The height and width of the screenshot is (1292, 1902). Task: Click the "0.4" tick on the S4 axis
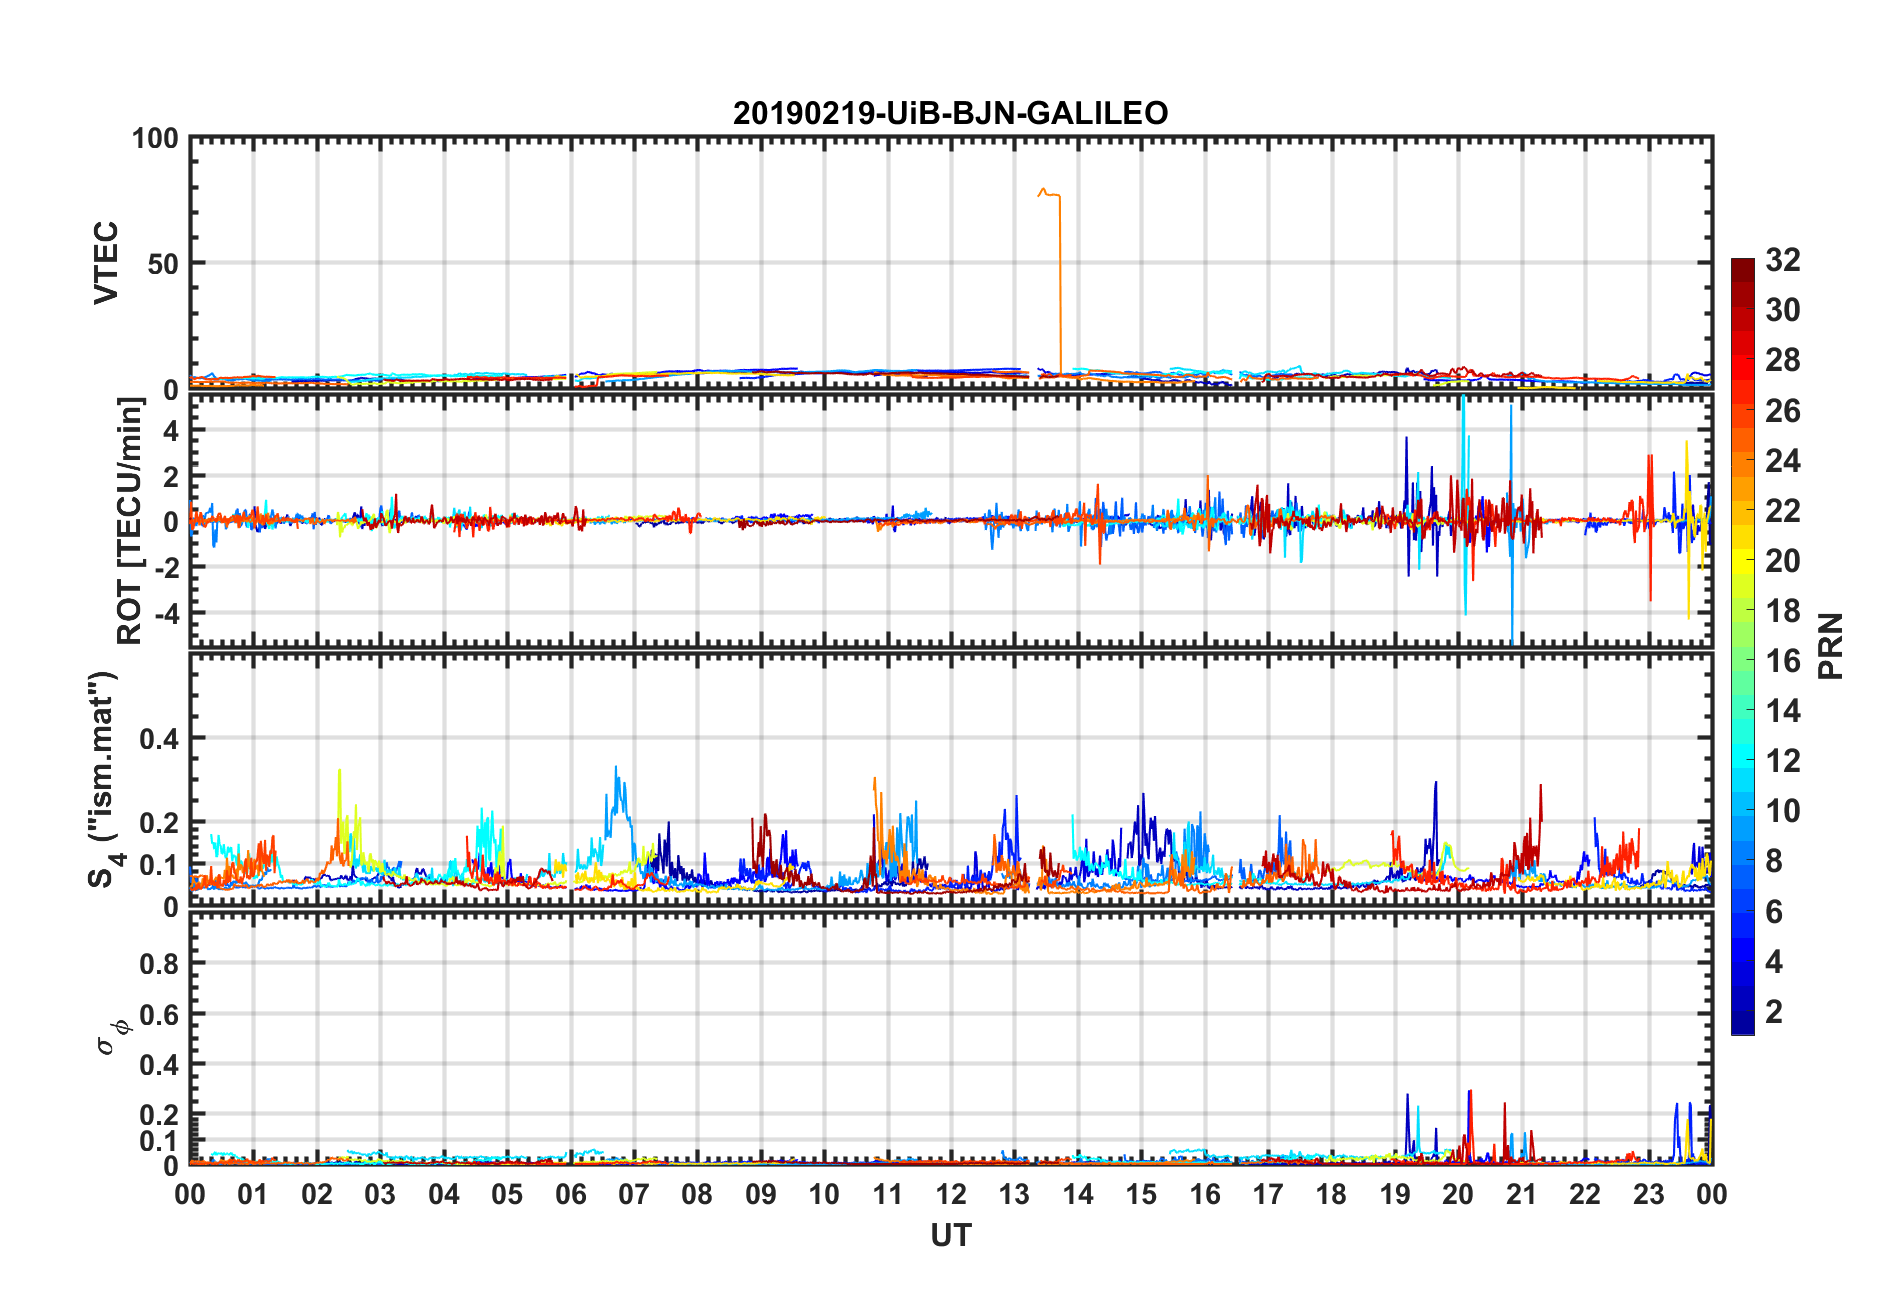tap(159, 739)
